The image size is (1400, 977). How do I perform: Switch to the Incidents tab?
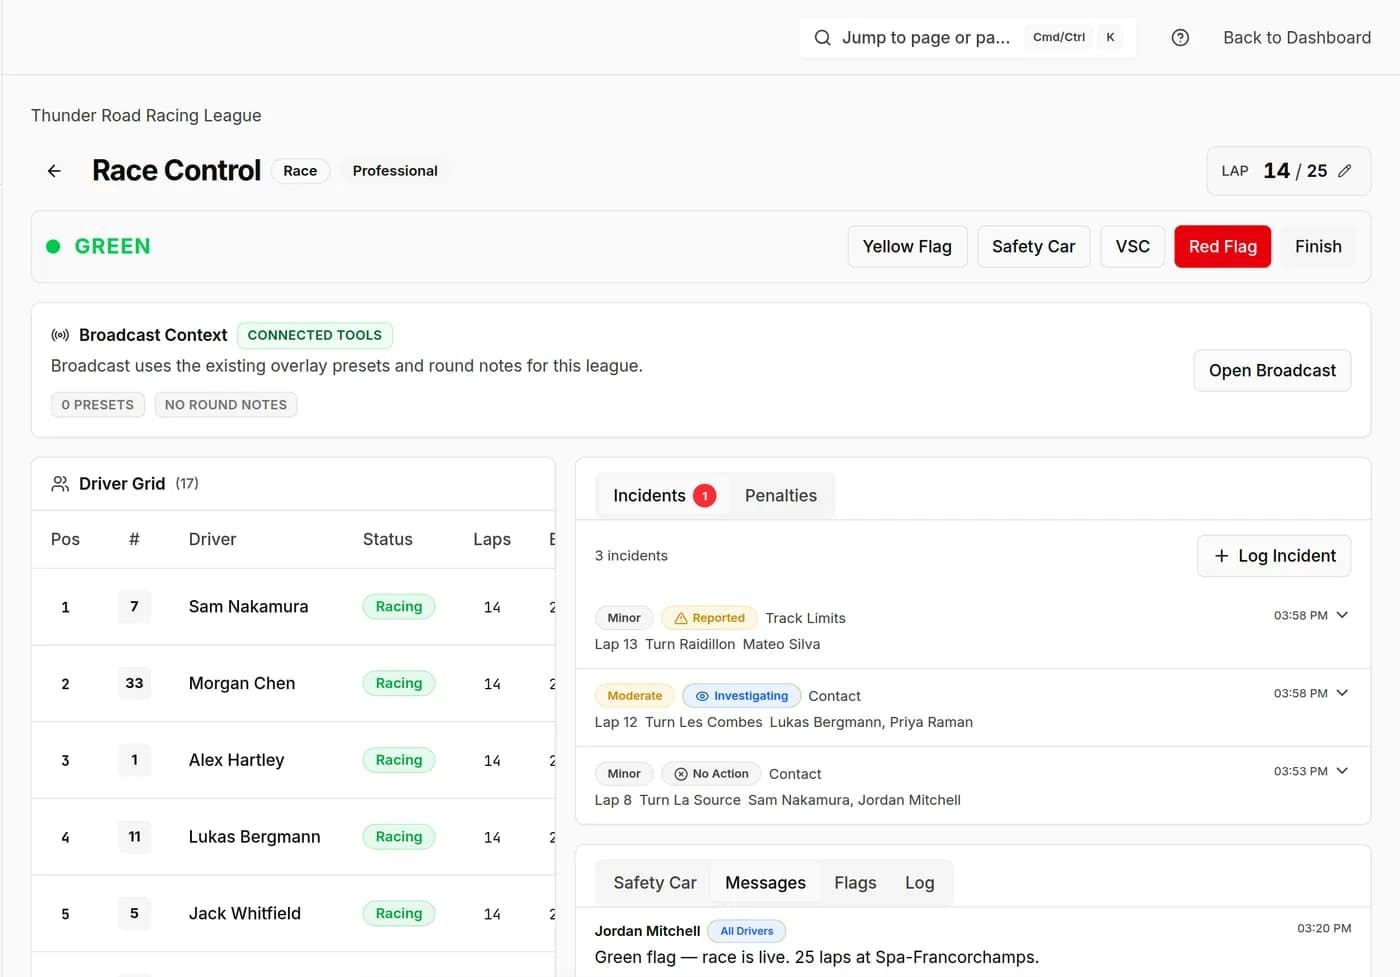coord(664,496)
